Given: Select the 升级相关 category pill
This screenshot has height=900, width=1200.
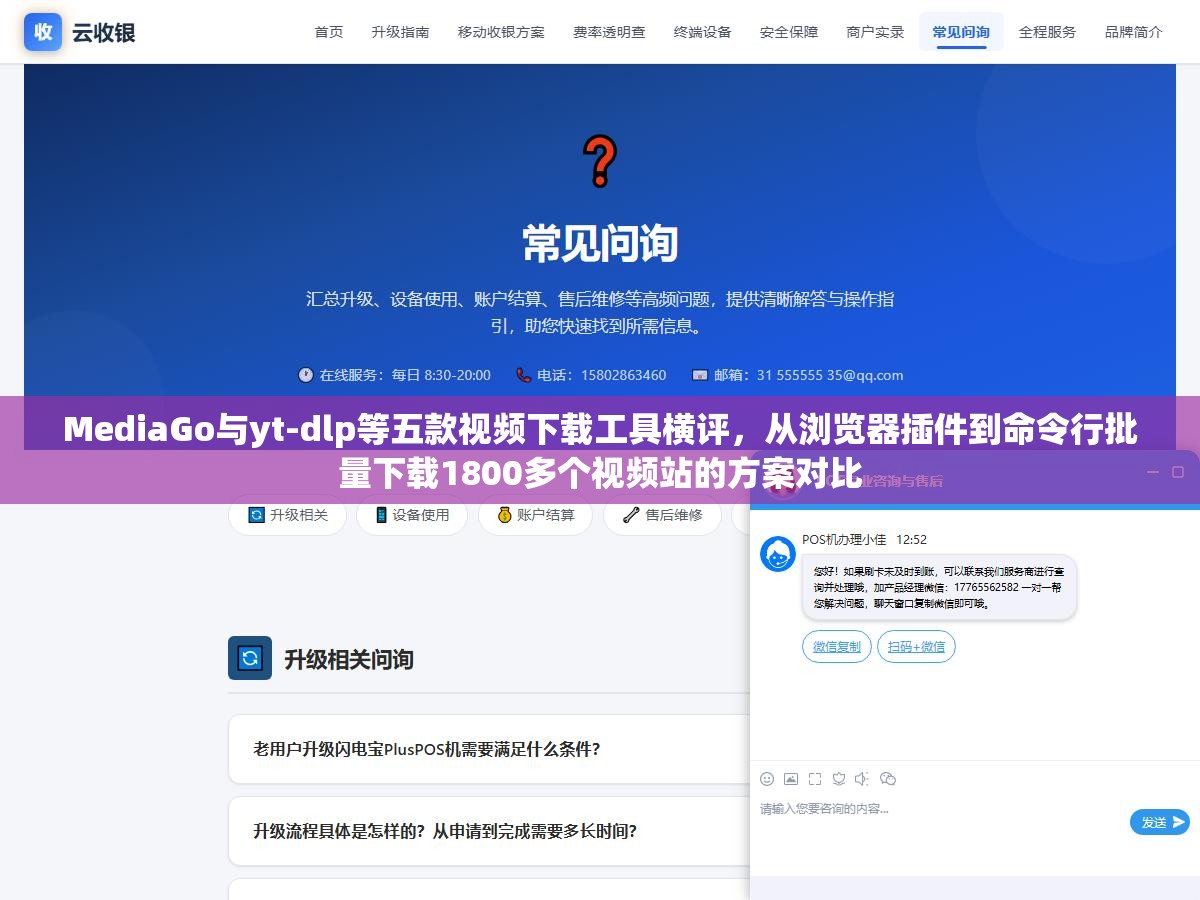Looking at the screenshot, I should pos(287,515).
